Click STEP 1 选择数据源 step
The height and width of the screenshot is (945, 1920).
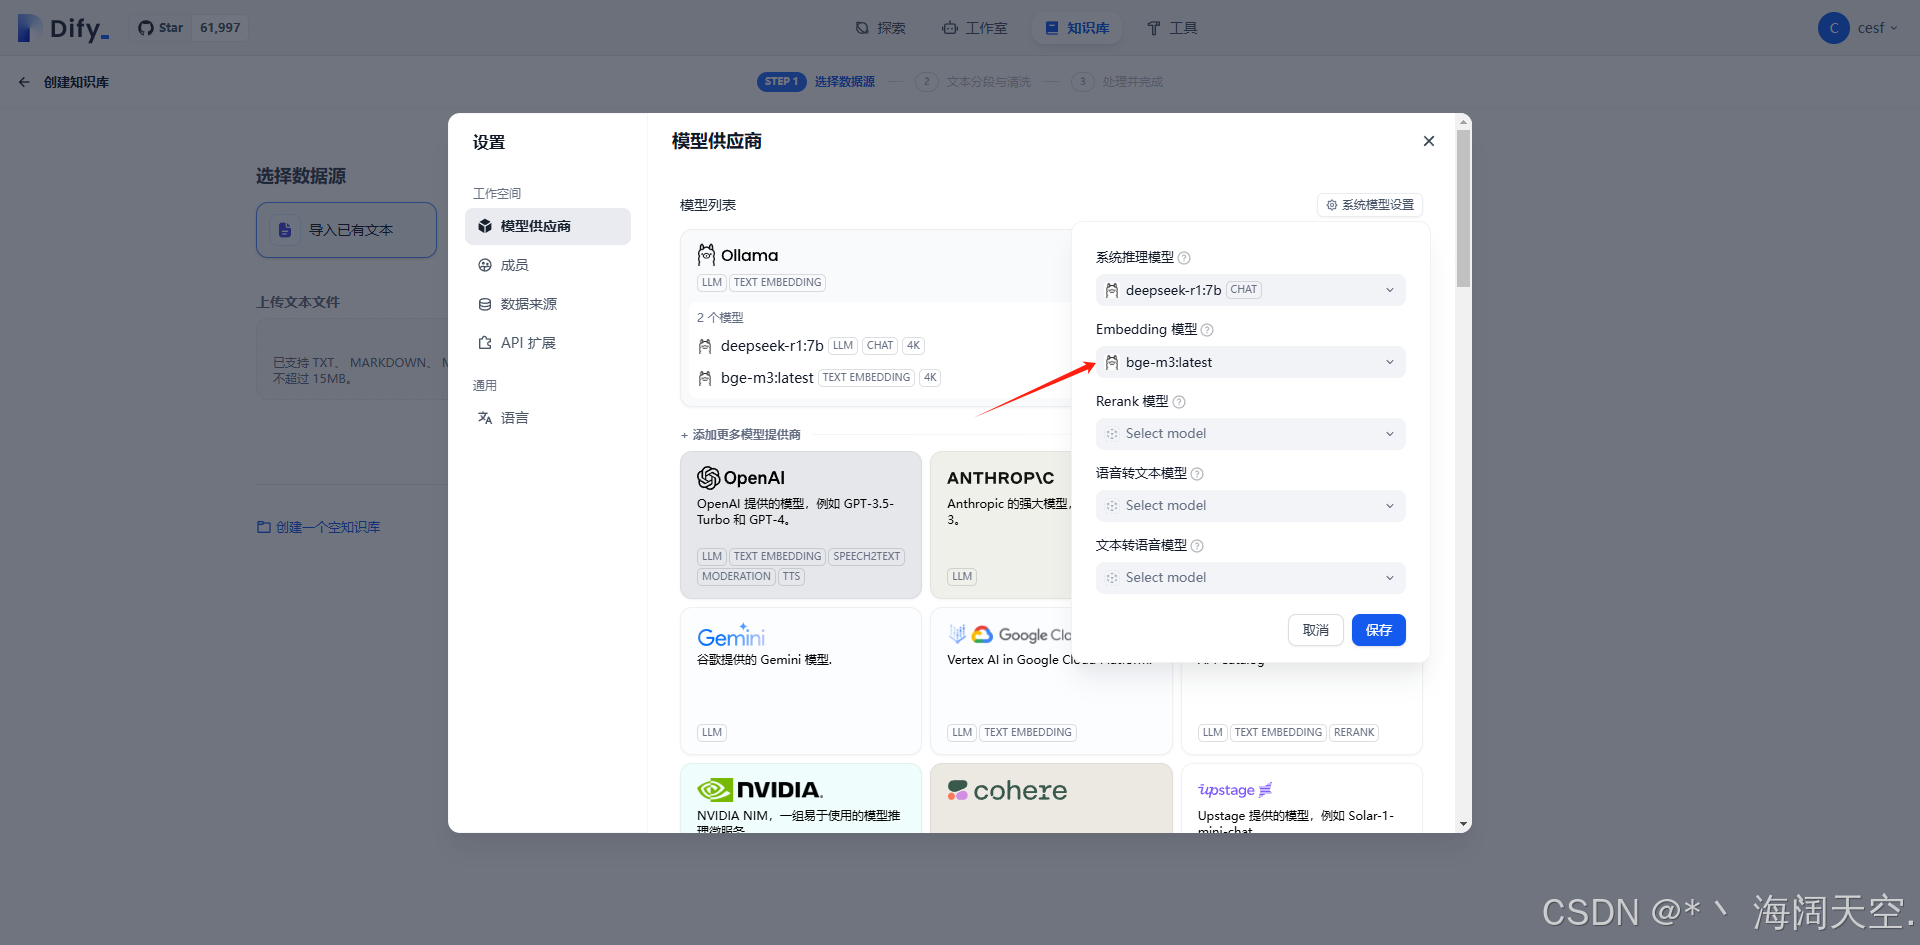(816, 82)
